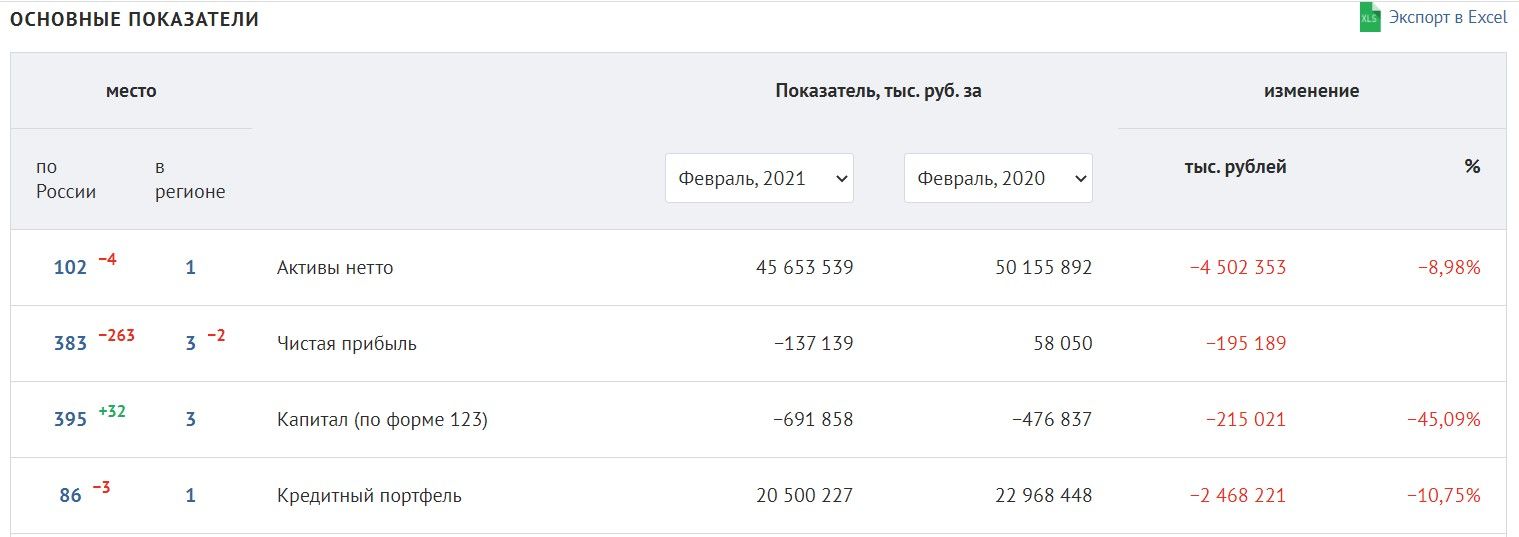
Task: Click the −4 502 353 change value
Action: (1238, 268)
